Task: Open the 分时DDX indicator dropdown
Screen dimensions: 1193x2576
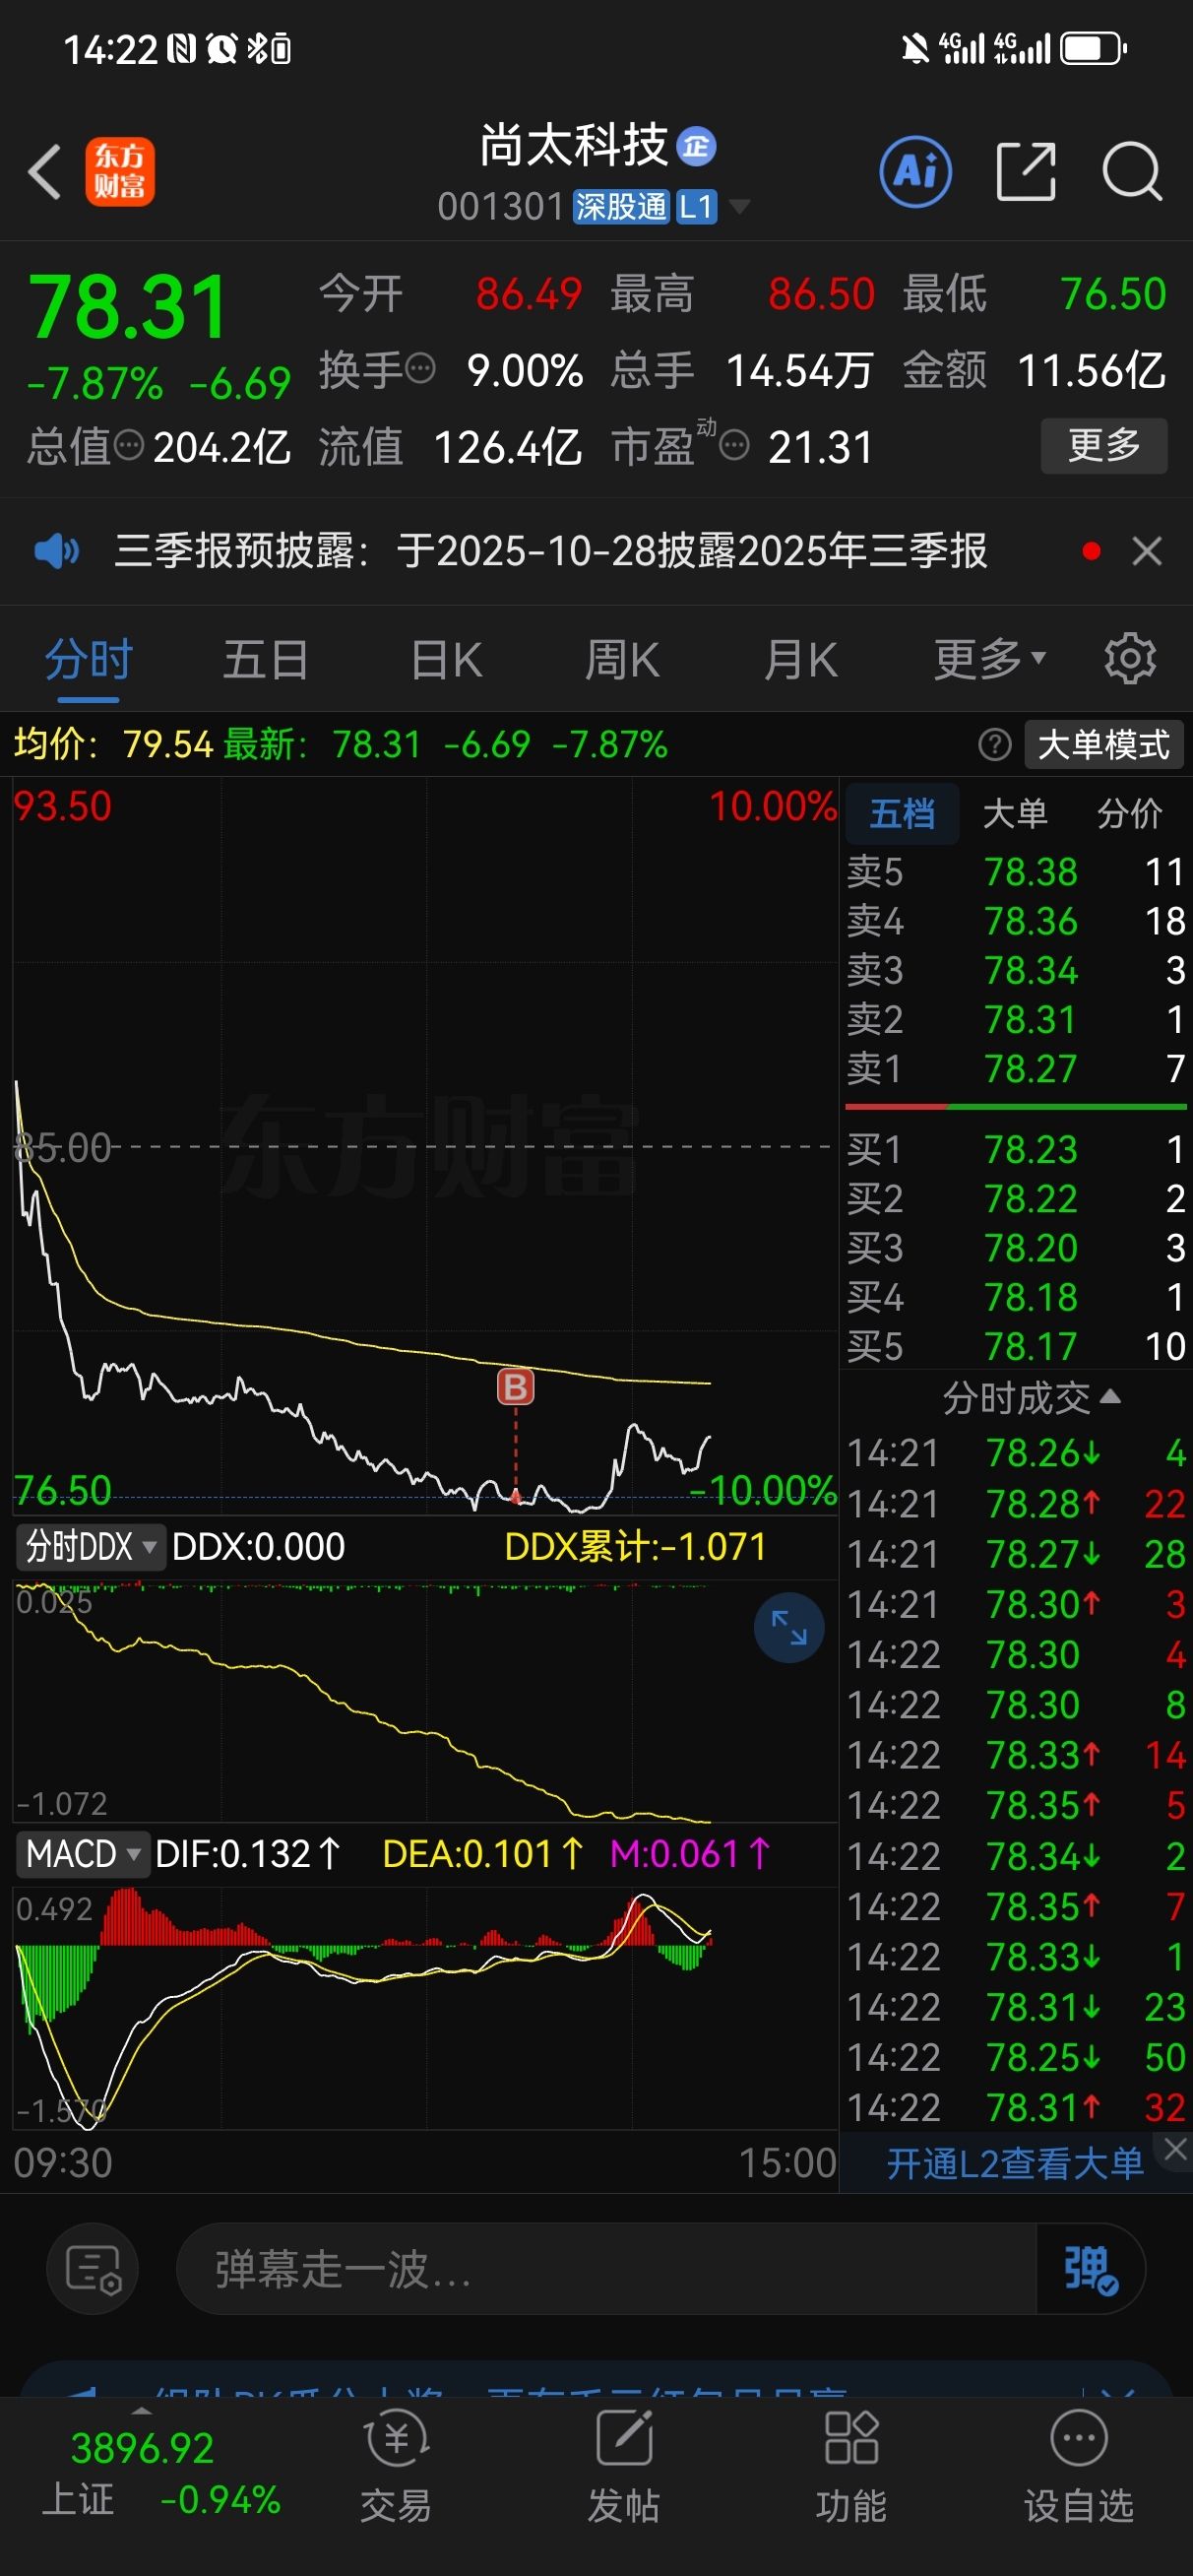Action: [89, 1547]
